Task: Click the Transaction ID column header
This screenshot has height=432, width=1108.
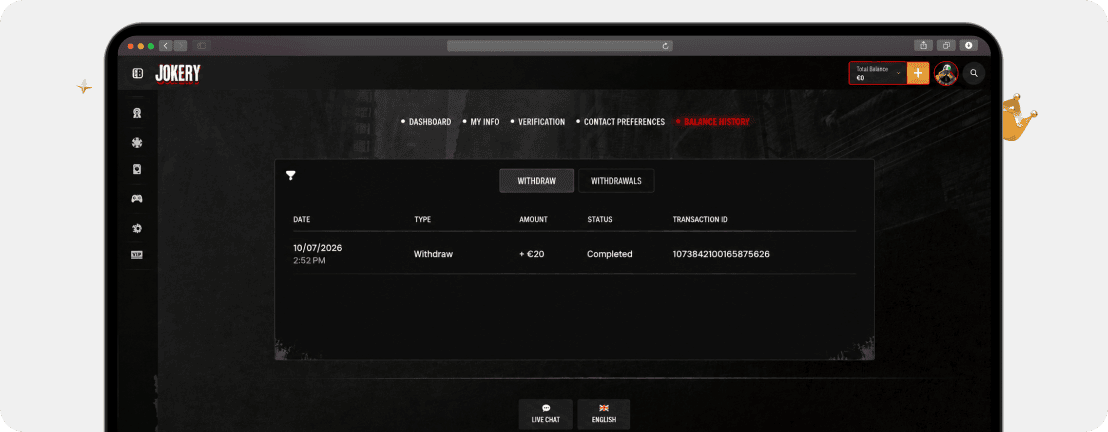Action: coord(700,220)
